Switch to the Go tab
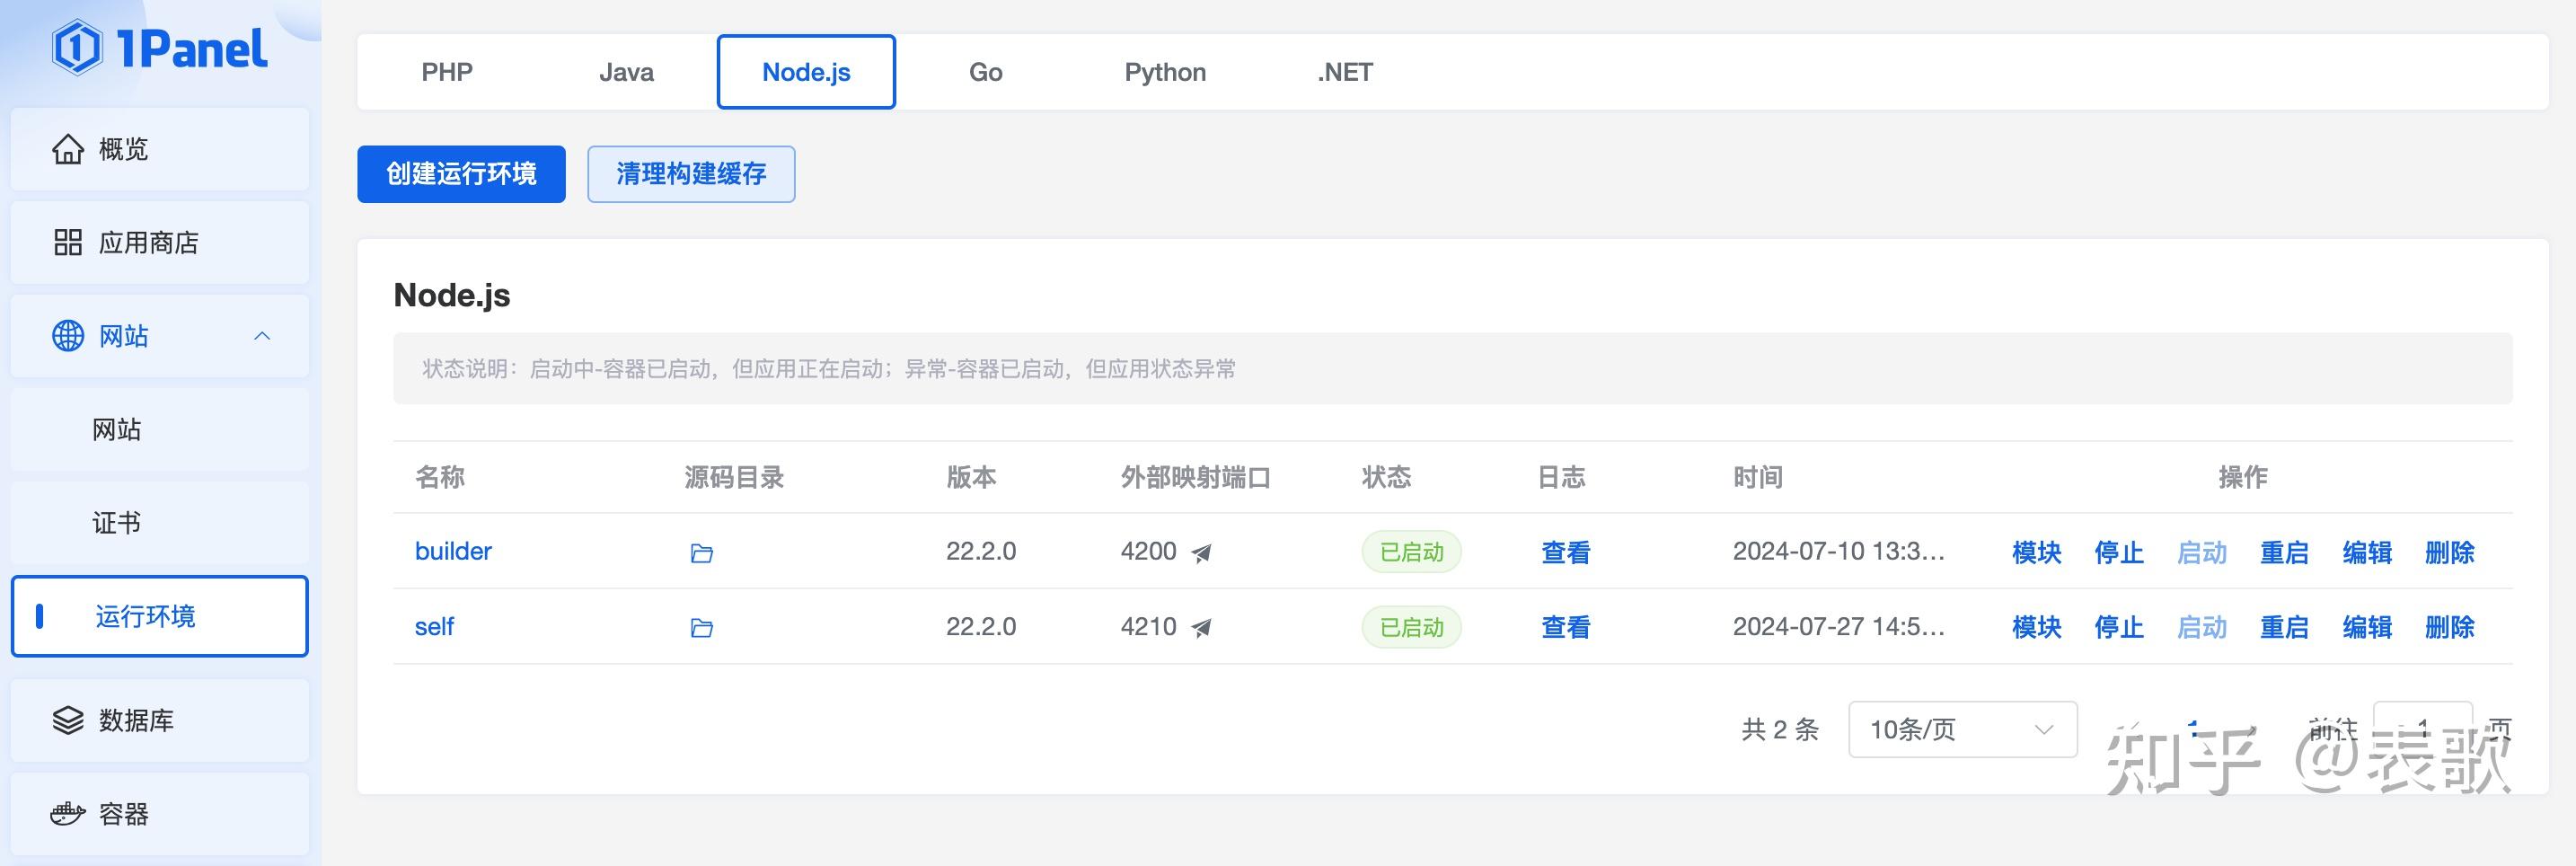 tap(986, 72)
